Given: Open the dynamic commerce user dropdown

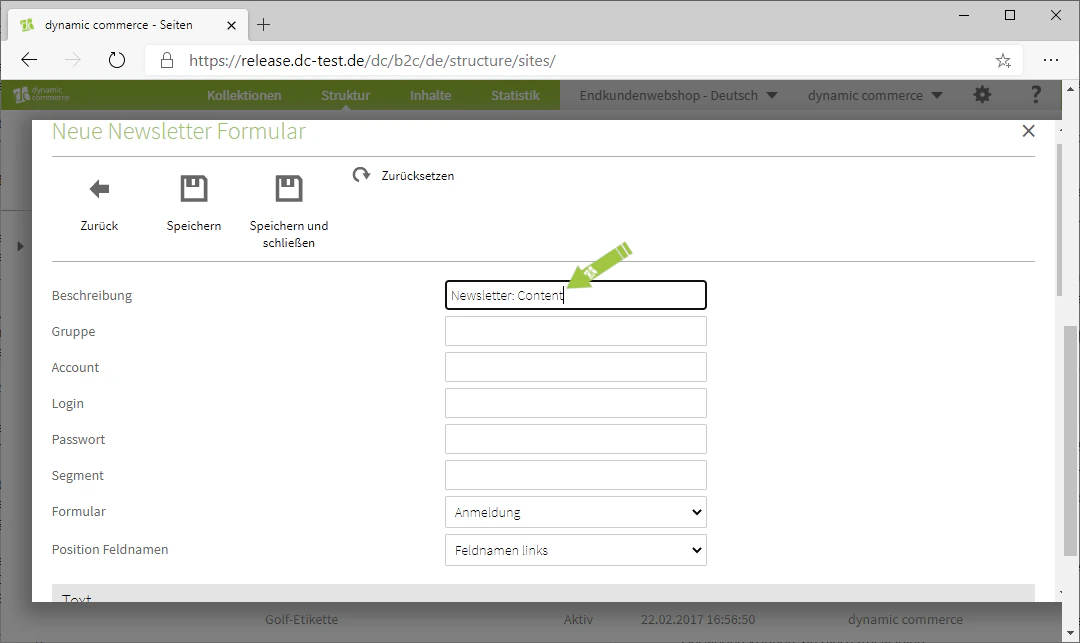Looking at the screenshot, I should pyautogui.click(x=875, y=96).
